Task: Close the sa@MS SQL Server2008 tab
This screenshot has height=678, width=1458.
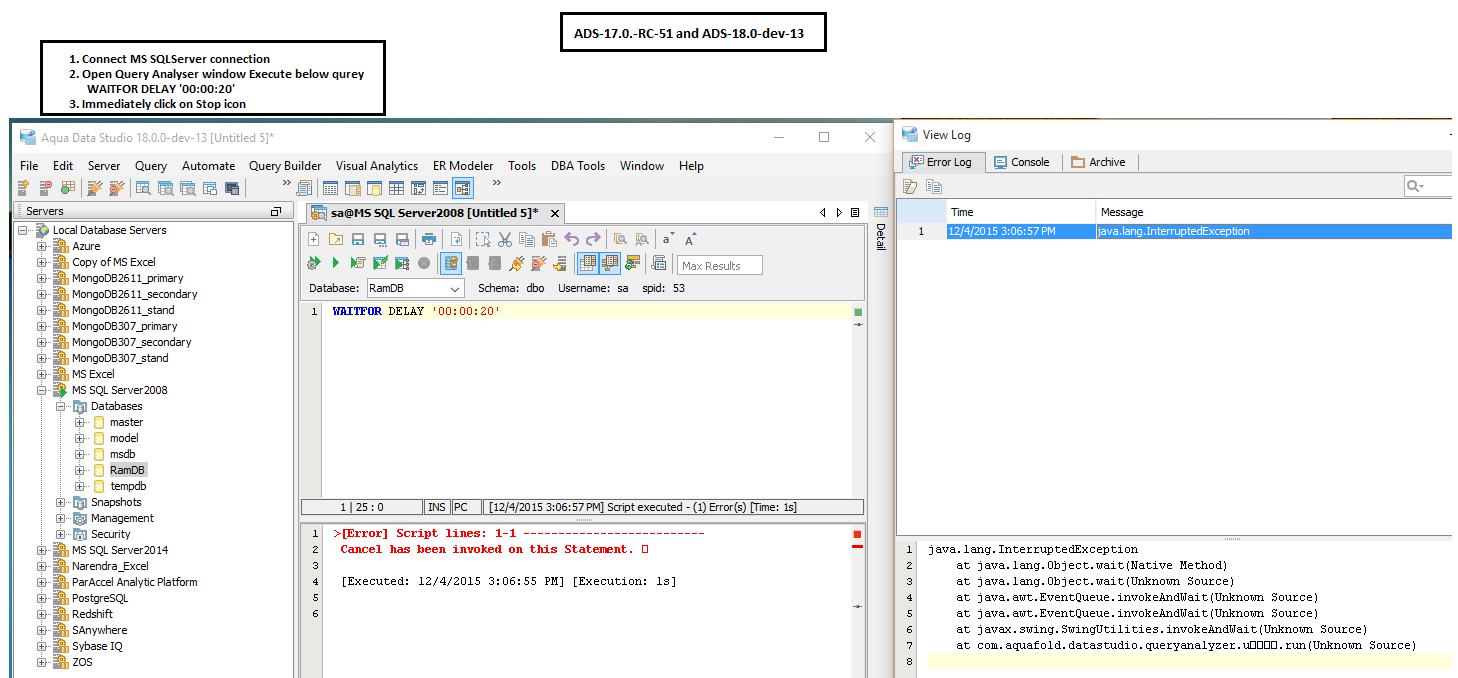Action: pyautogui.click(x=555, y=213)
